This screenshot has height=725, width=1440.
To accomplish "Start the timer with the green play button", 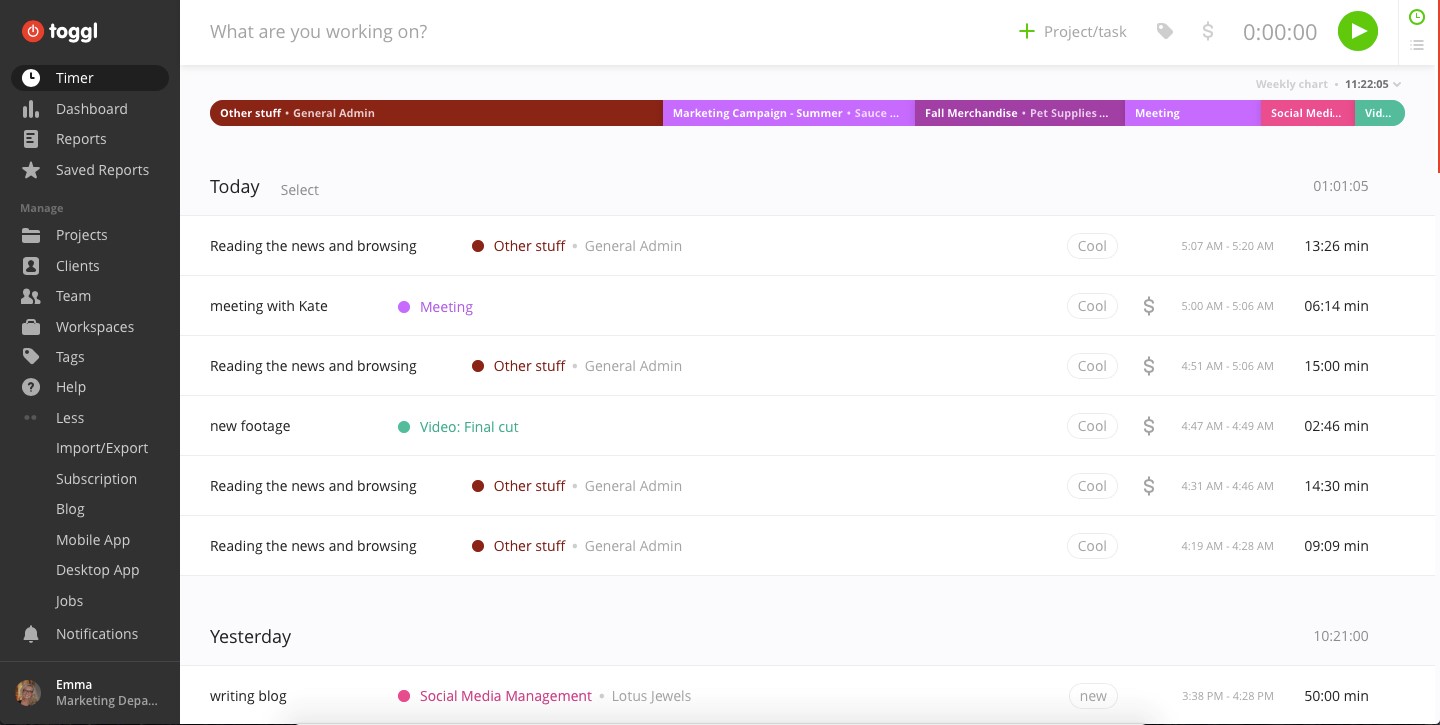I will (x=1357, y=31).
